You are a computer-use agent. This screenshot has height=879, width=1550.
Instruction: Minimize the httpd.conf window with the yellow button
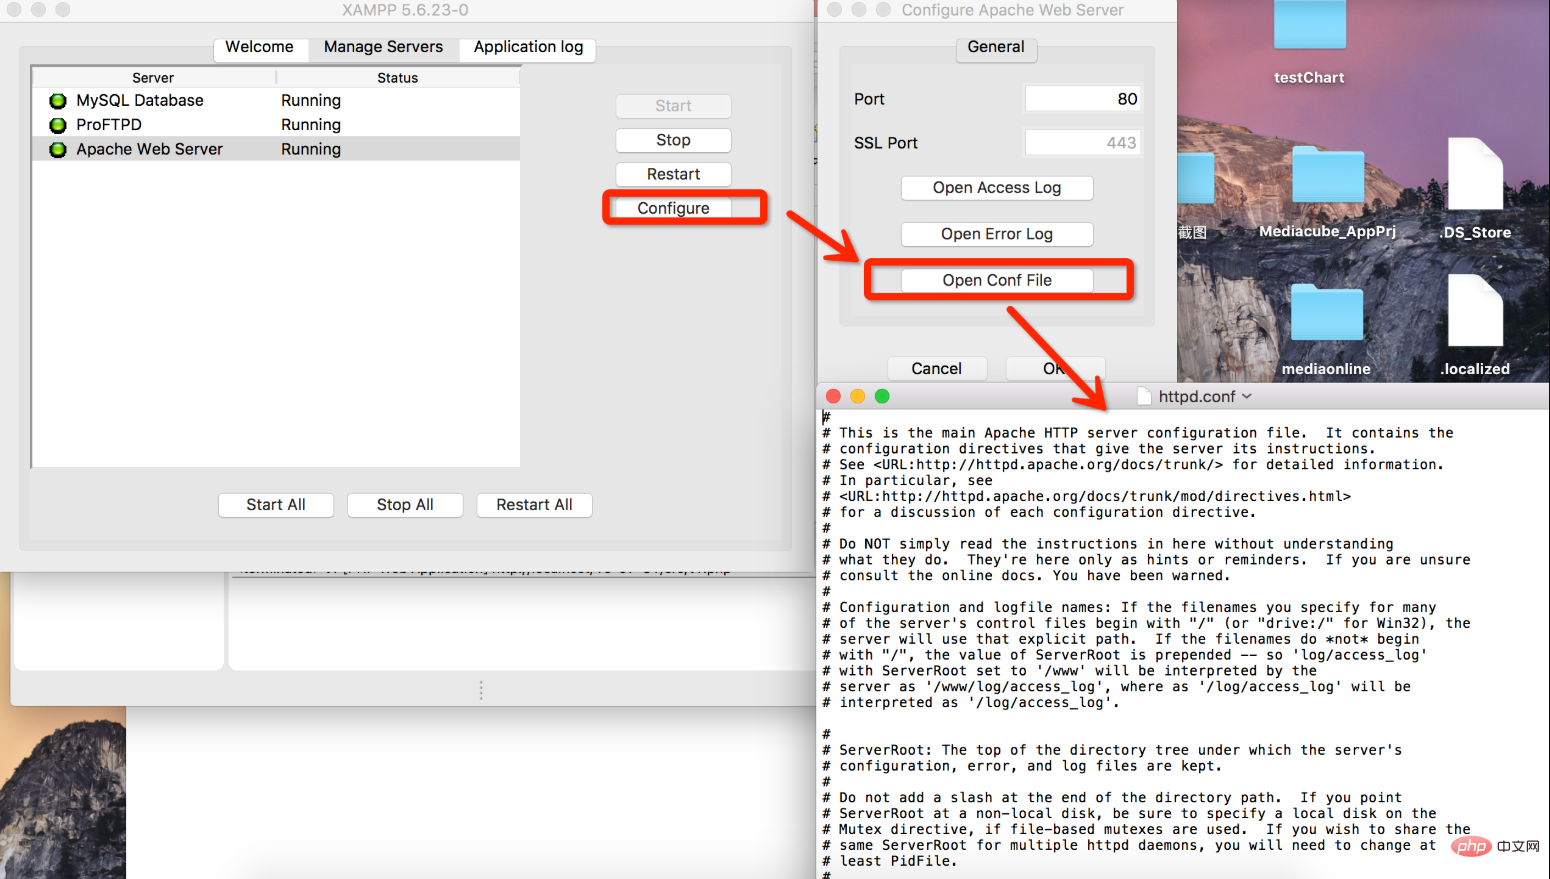pyautogui.click(x=857, y=397)
